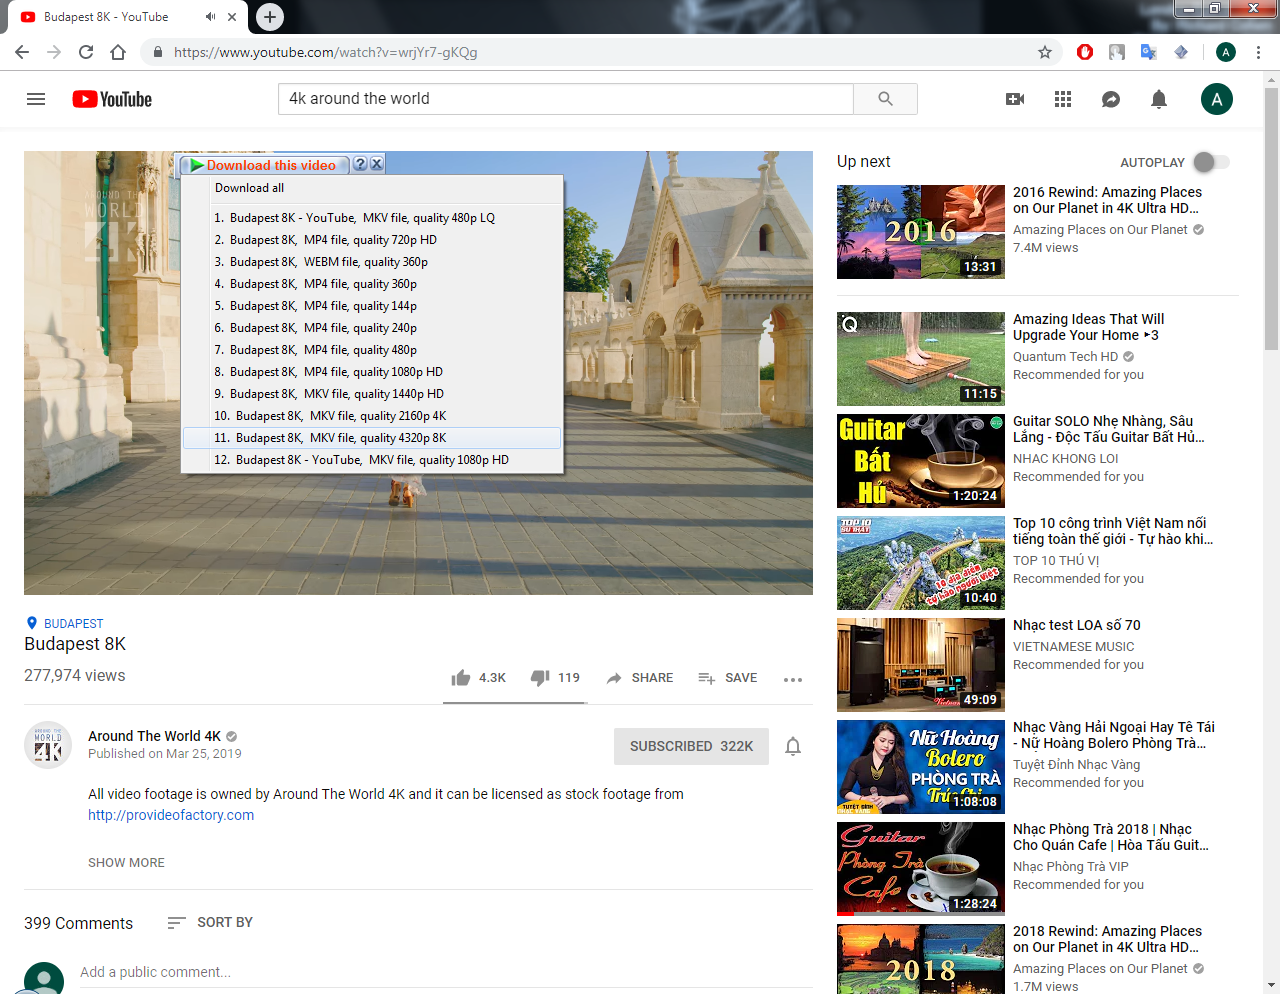The width and height of the screenshot is (1280, 994).
Task: Open the 2016 Rewind Amazing Places thumbnail
Action: click(x=921, y=232)
